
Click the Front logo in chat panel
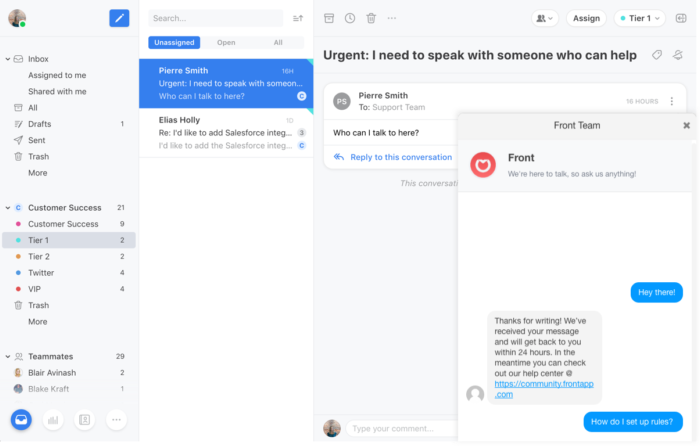(x=483, y=165)
